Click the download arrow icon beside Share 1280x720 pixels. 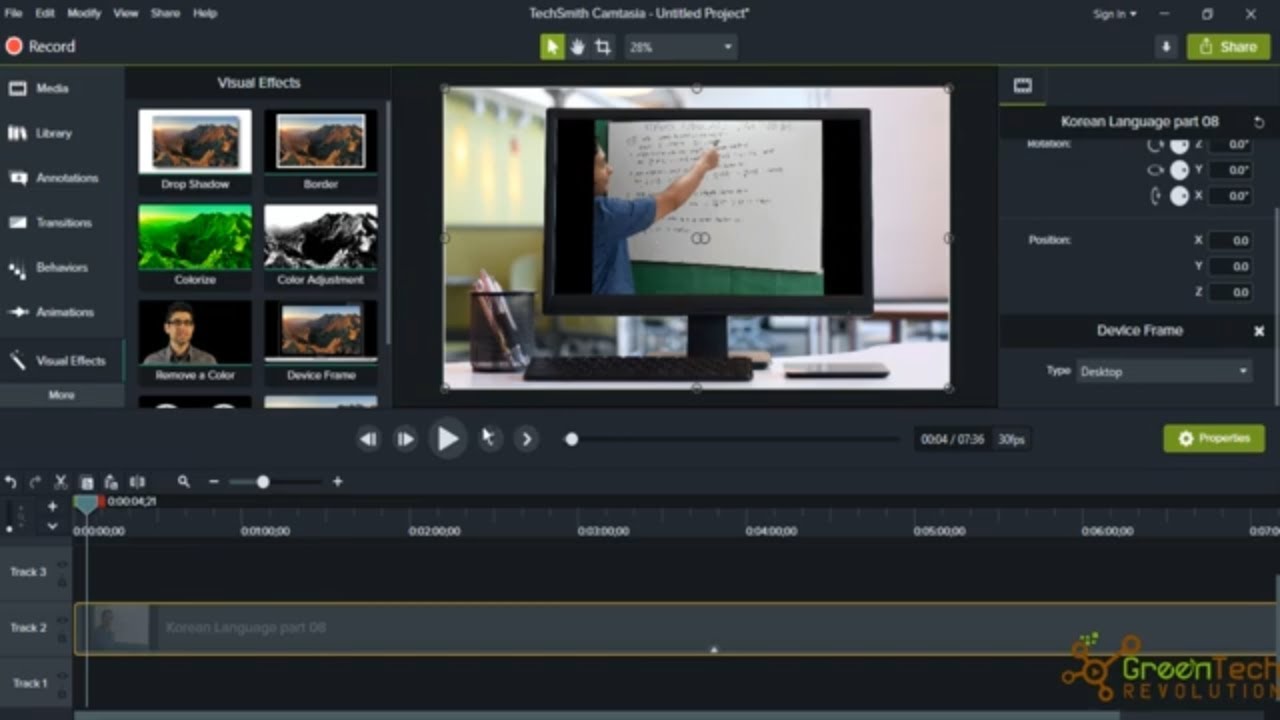pos(1166,47)
